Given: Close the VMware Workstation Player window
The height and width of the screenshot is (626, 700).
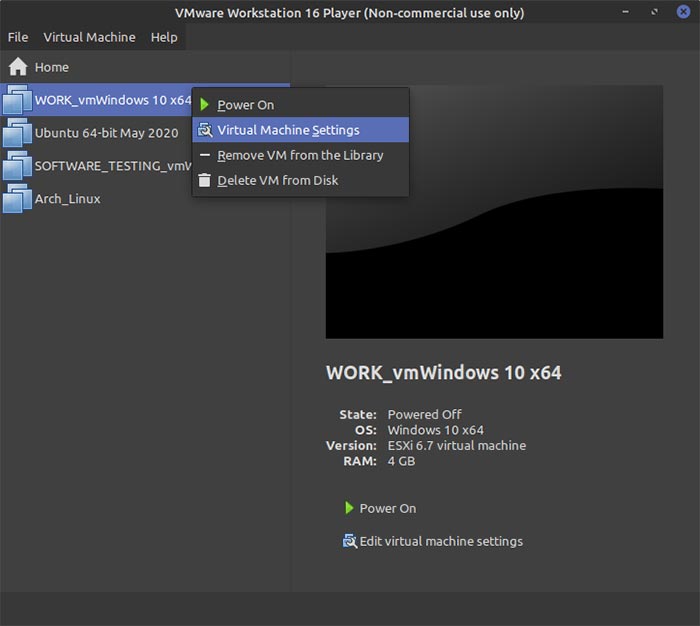Looking at the screenshot, I should tap(683, 12).
